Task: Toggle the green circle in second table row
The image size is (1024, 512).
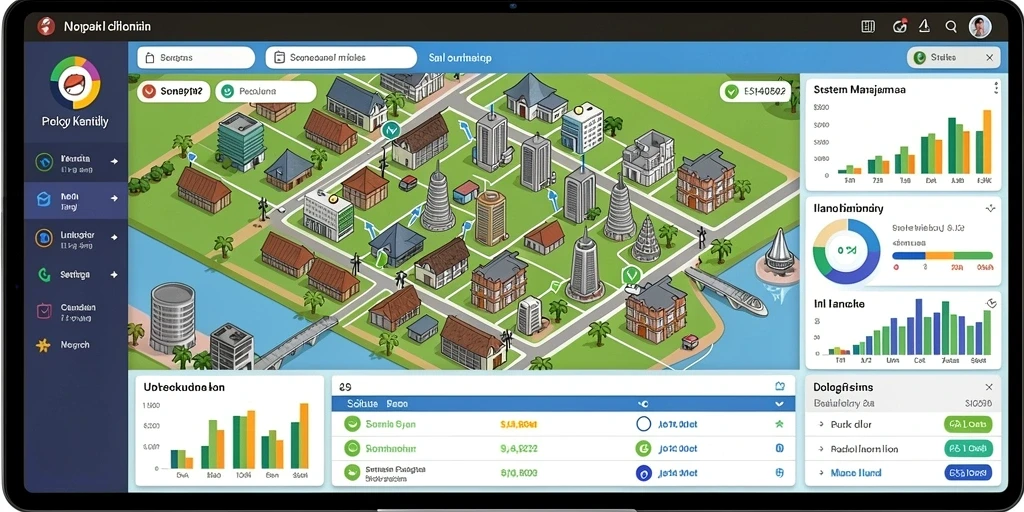Action: 353,449
